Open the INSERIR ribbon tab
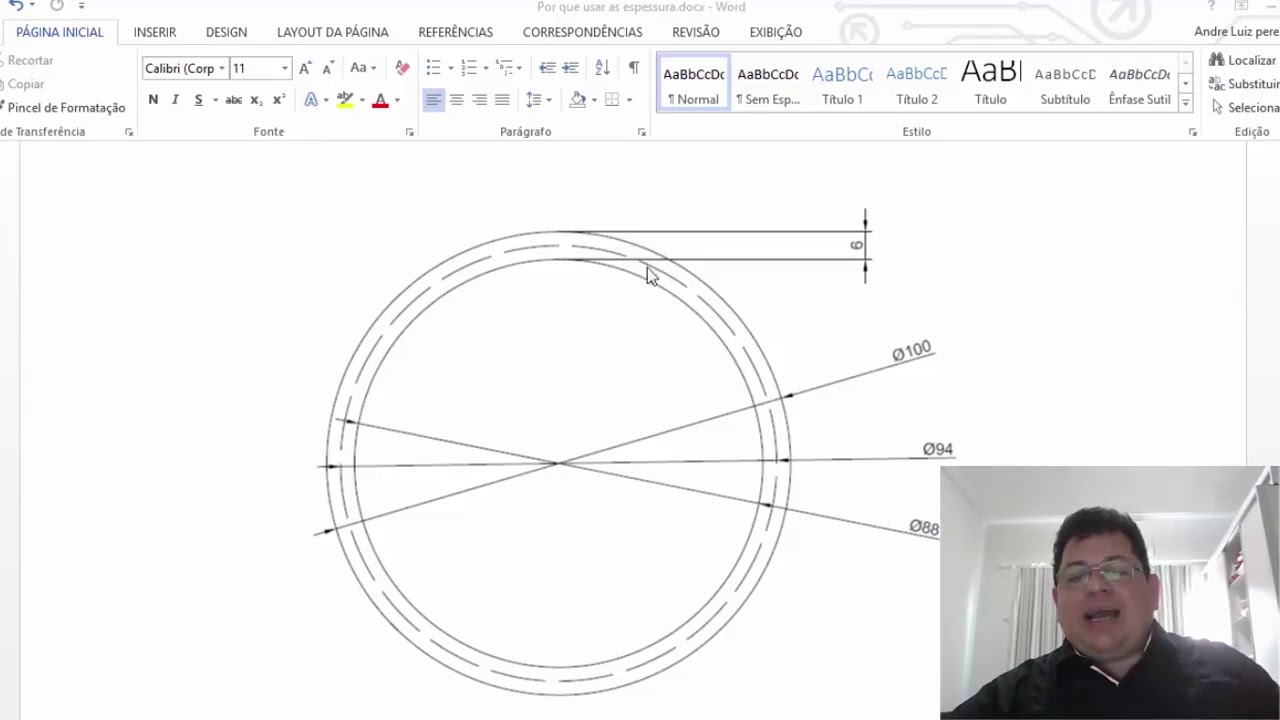The width and height of the screenshot is (1280, 720). point(155,32)
